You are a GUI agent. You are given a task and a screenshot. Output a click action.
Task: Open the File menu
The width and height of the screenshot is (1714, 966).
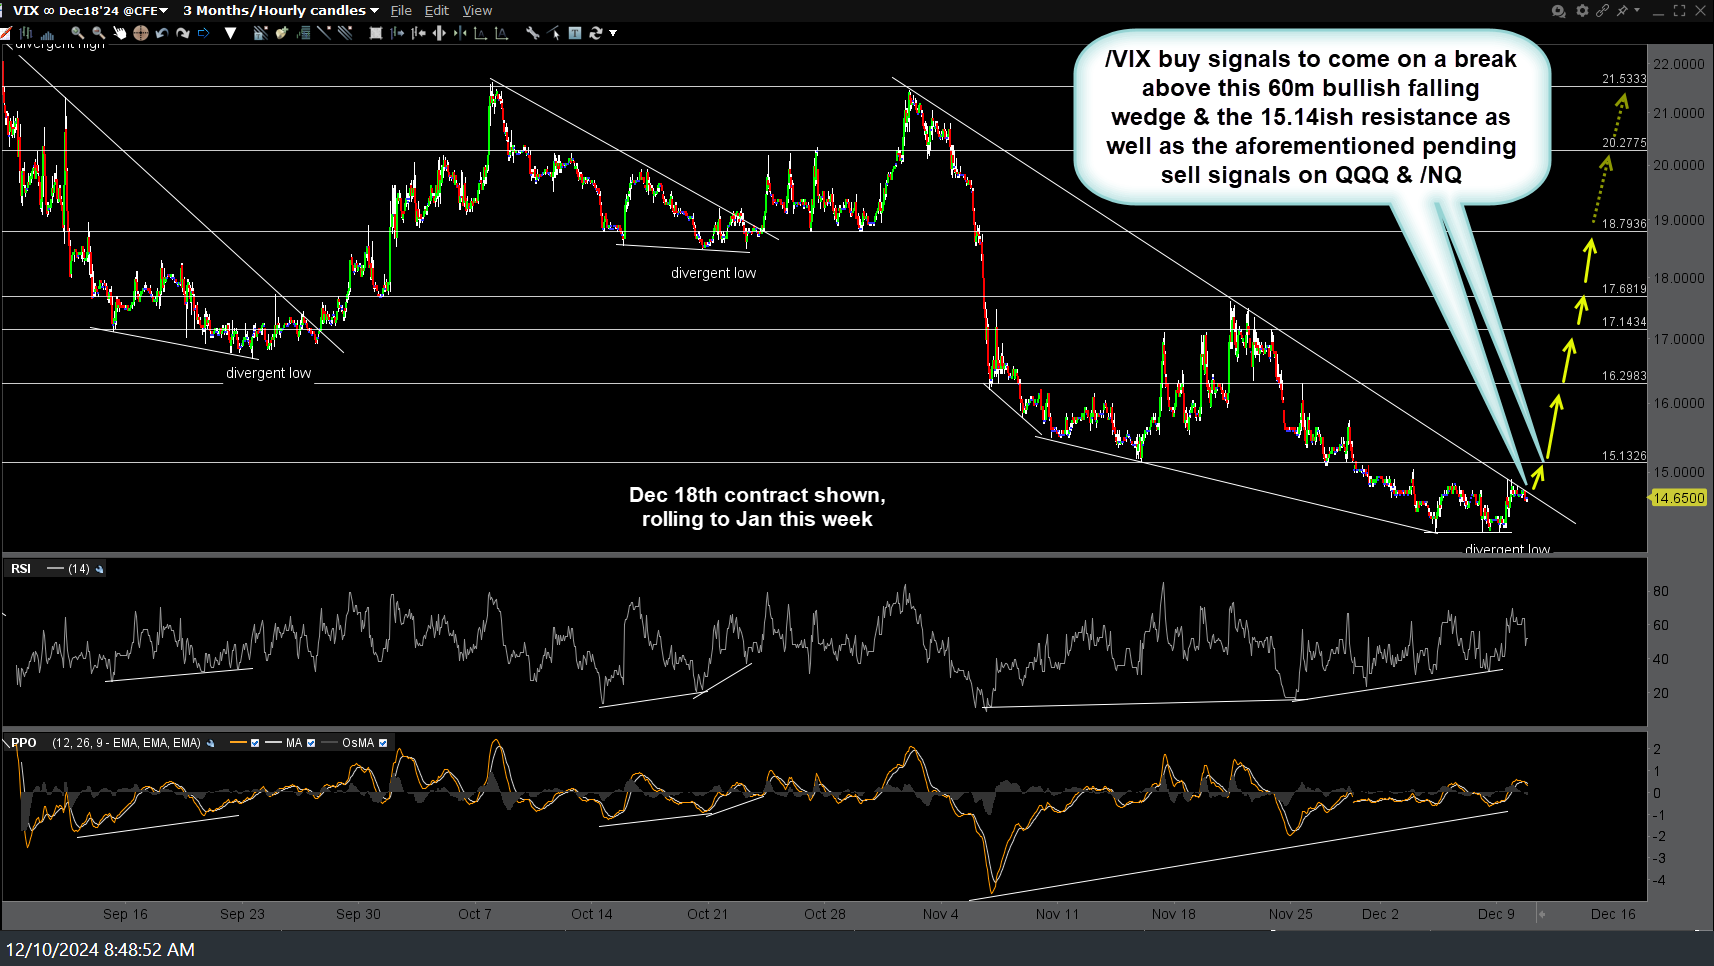coord(401,11)
